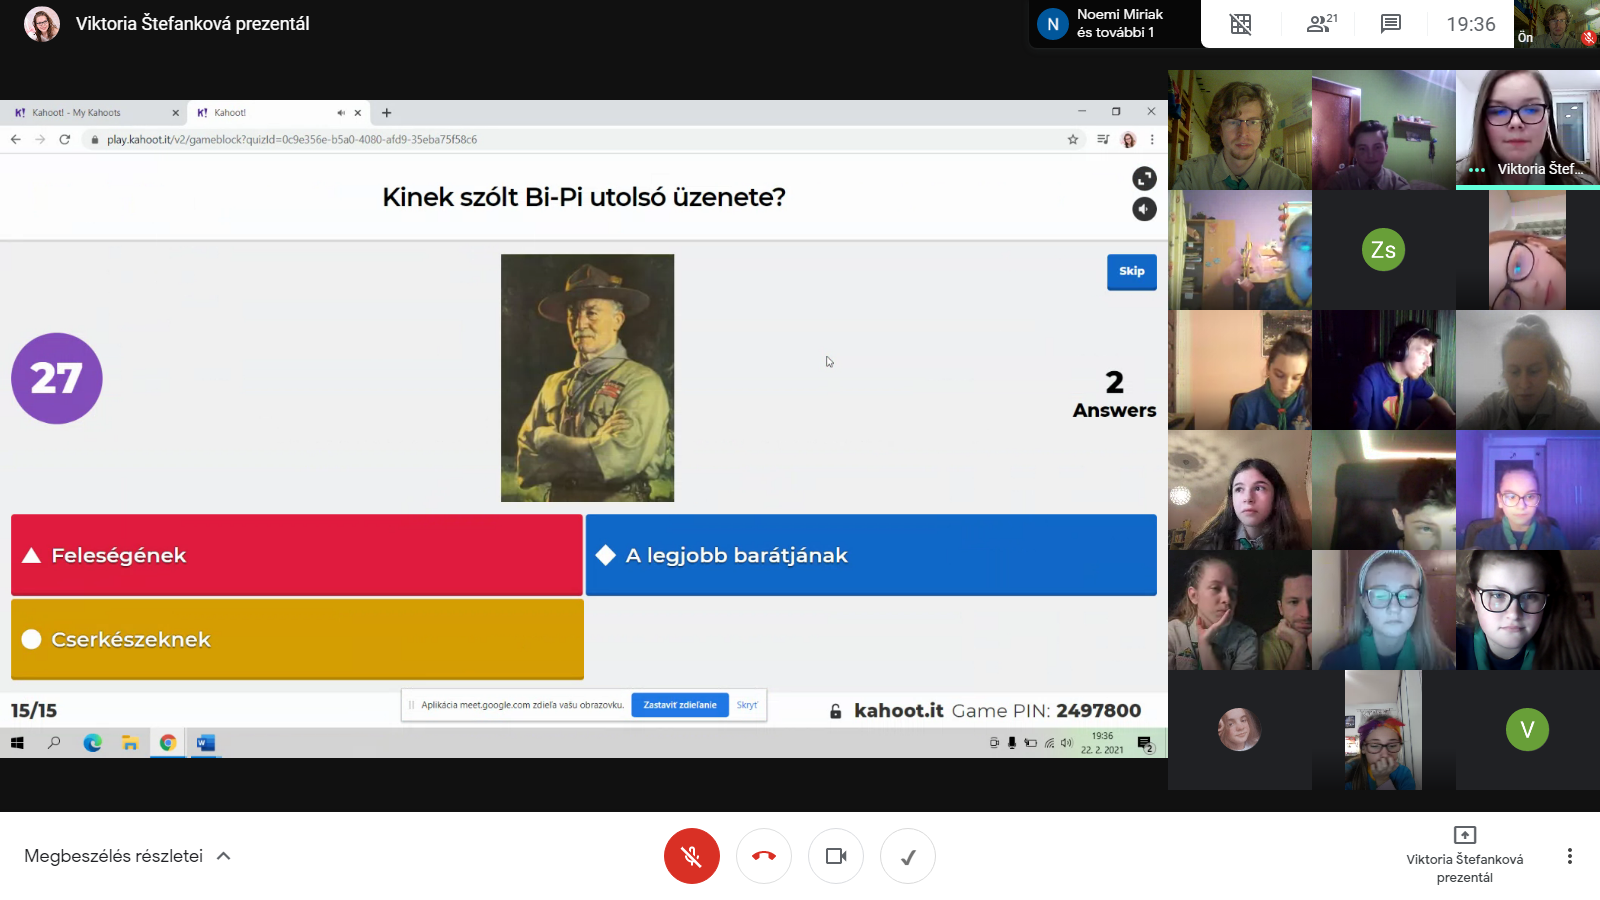1600x900 pixels.
Task: Click the Bi-Pi portrait image
Action: (x=588, y=378)
